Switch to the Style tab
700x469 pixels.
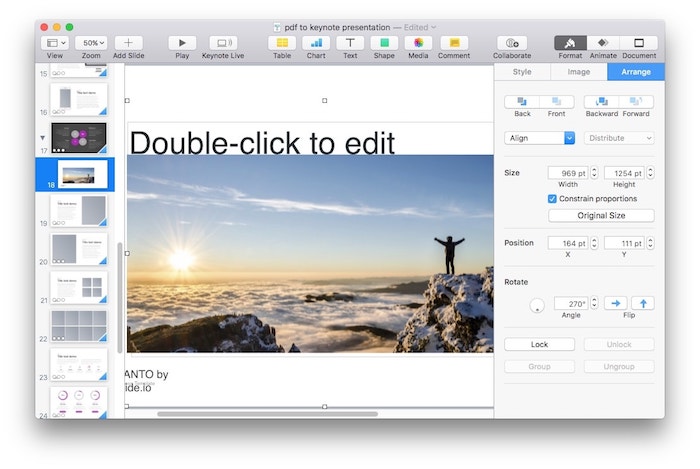522,72
